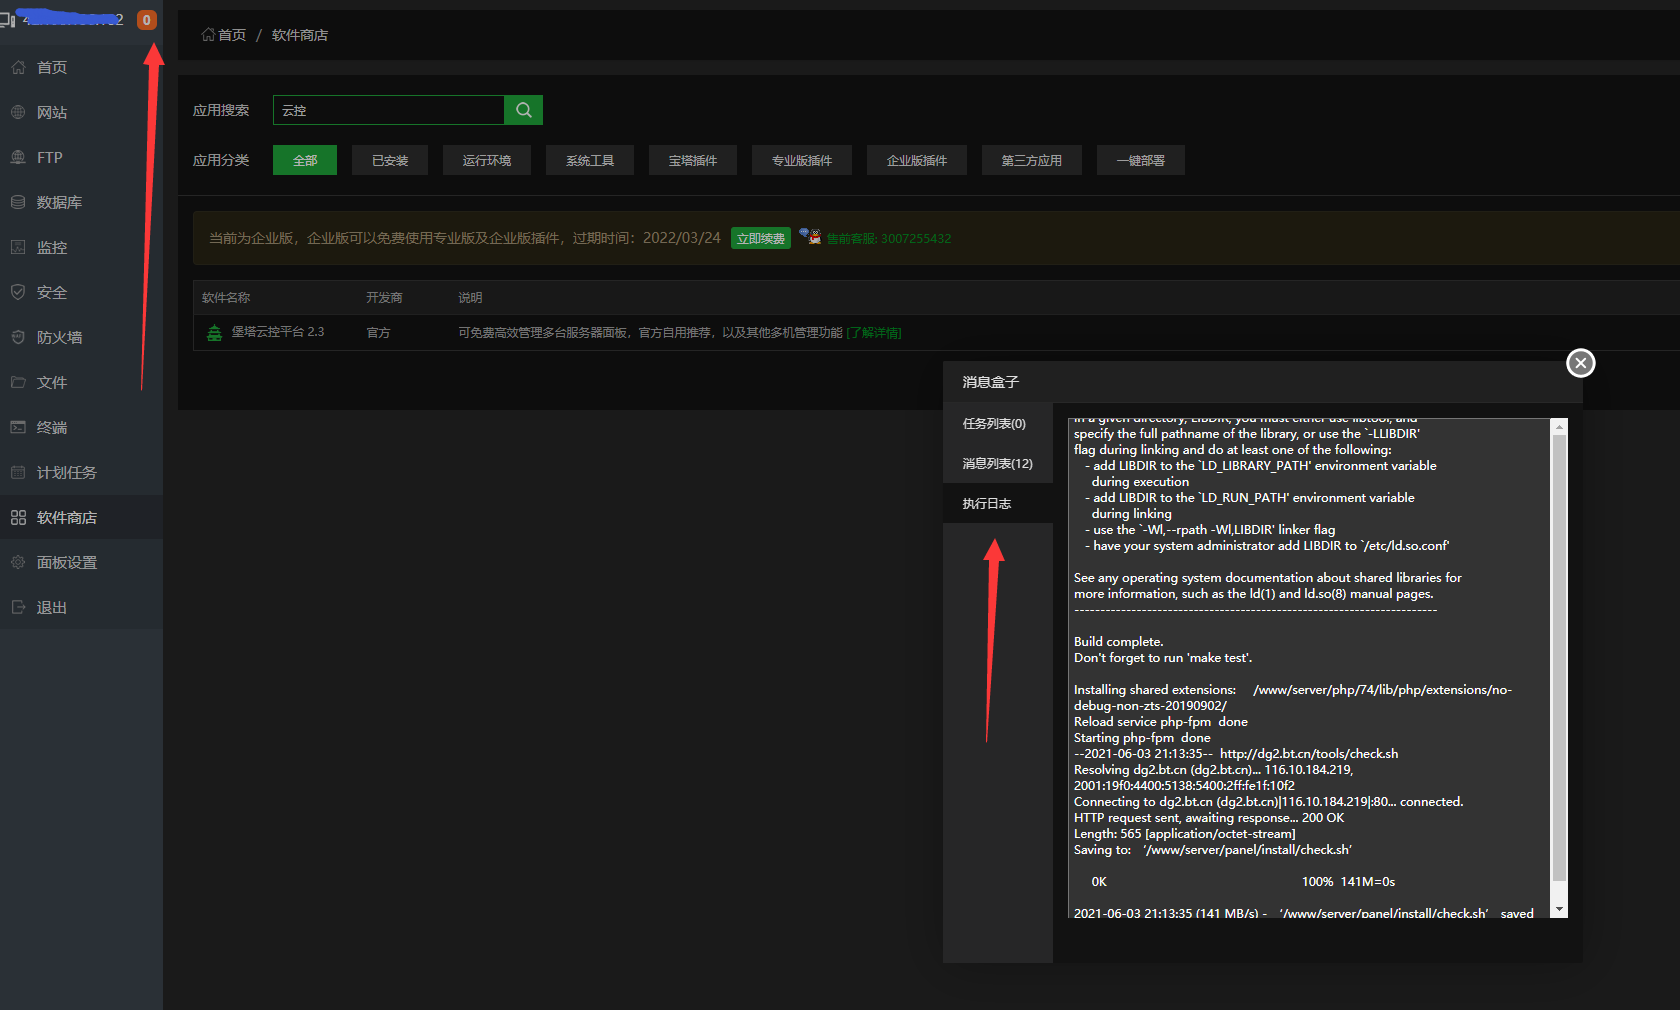Open the 监控 sidebar item
This screenshot has width=1680, height=1010.
81,247
